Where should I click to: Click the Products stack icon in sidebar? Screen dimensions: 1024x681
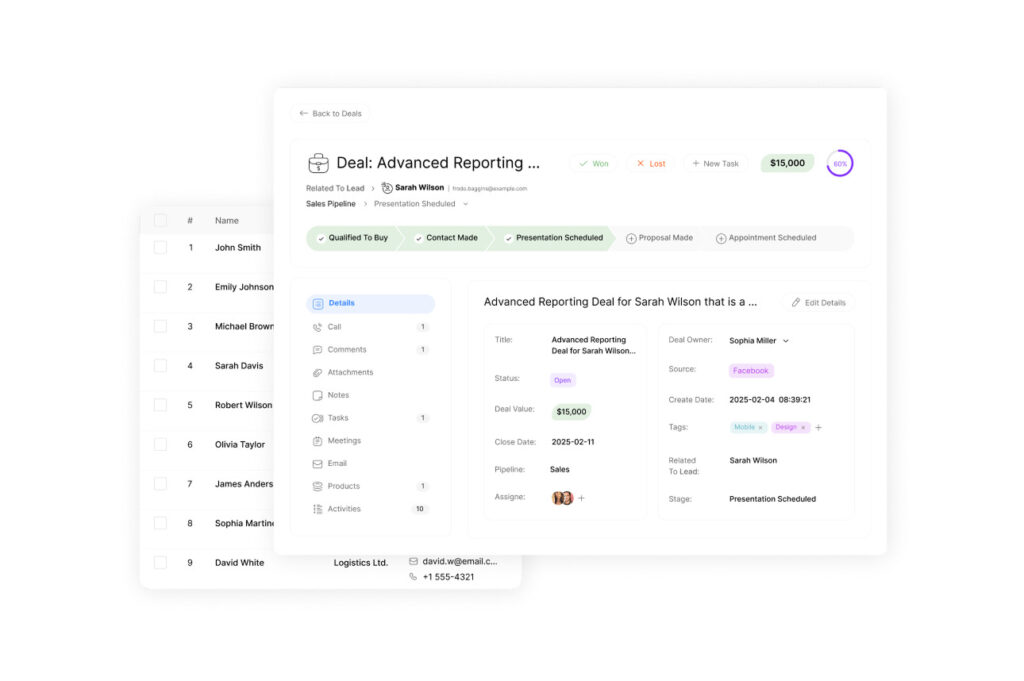tap(317, 487)
